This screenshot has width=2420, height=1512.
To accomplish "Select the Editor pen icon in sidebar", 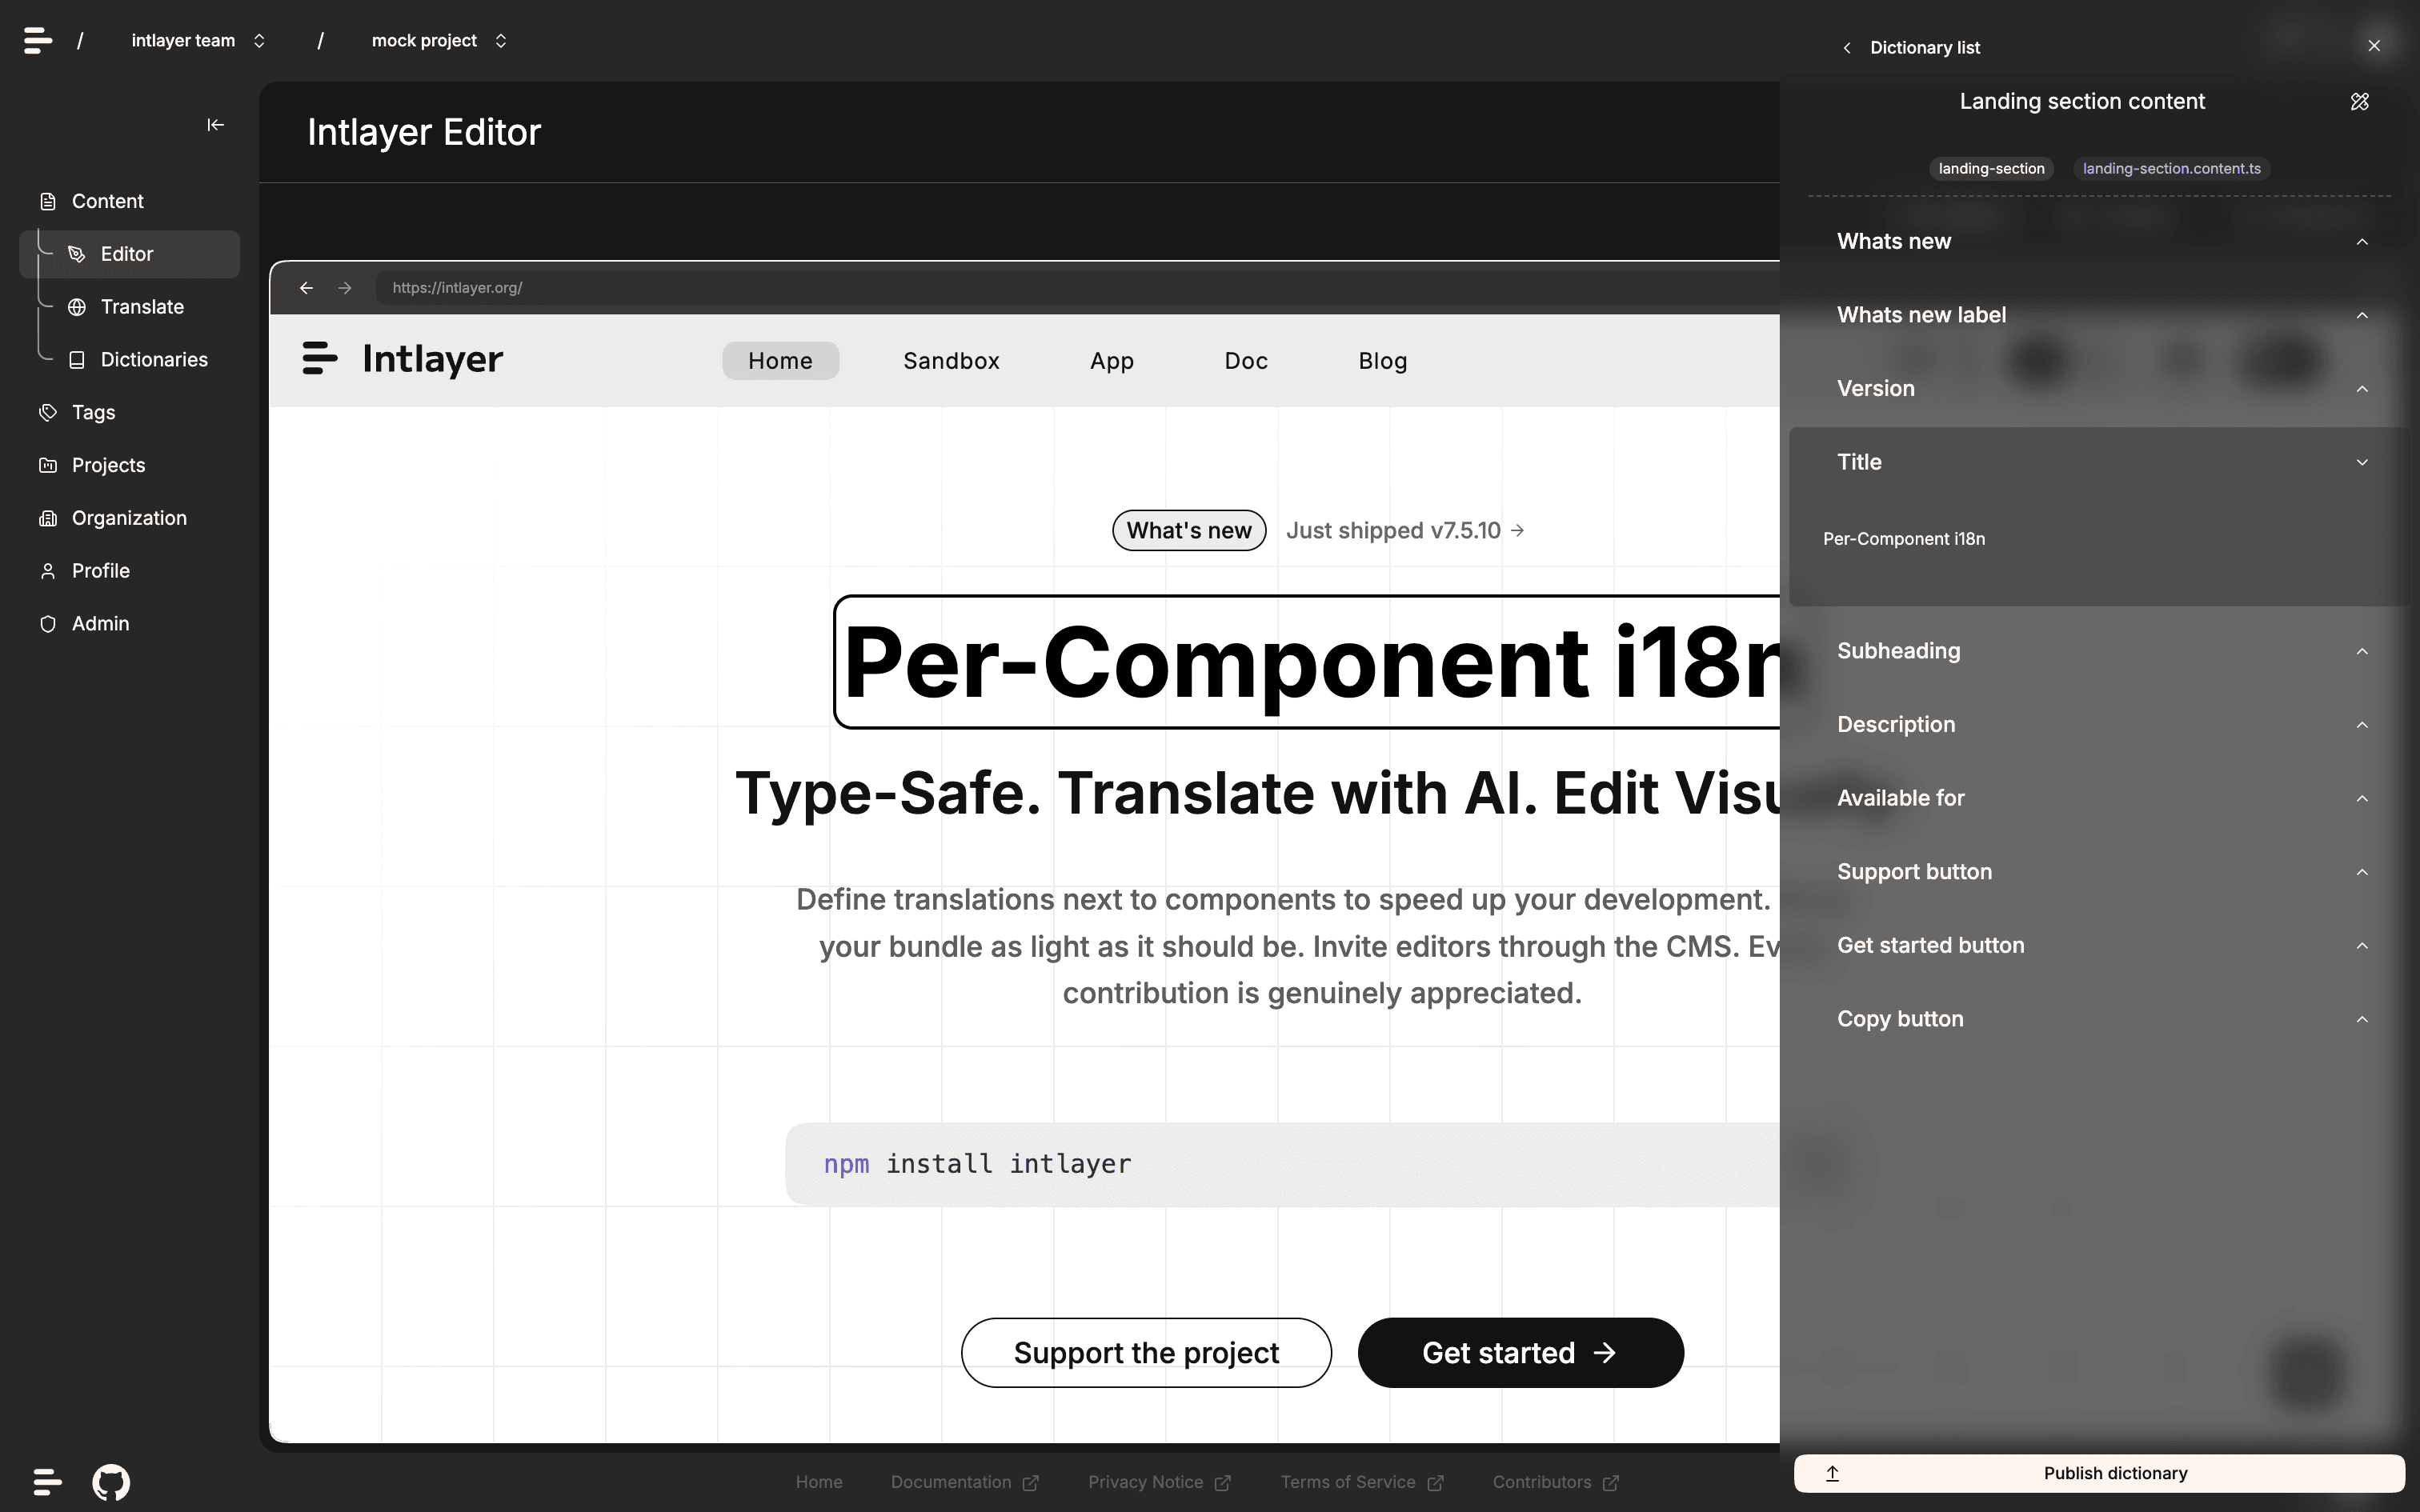I will coord(78,253).
